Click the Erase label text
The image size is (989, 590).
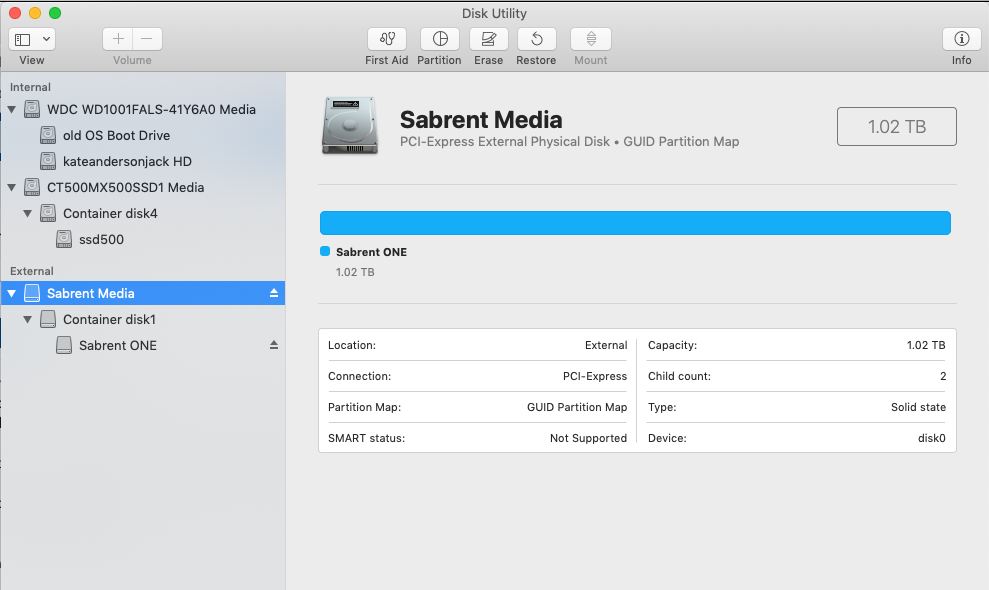pyautogui.click(x=489, y=60)
